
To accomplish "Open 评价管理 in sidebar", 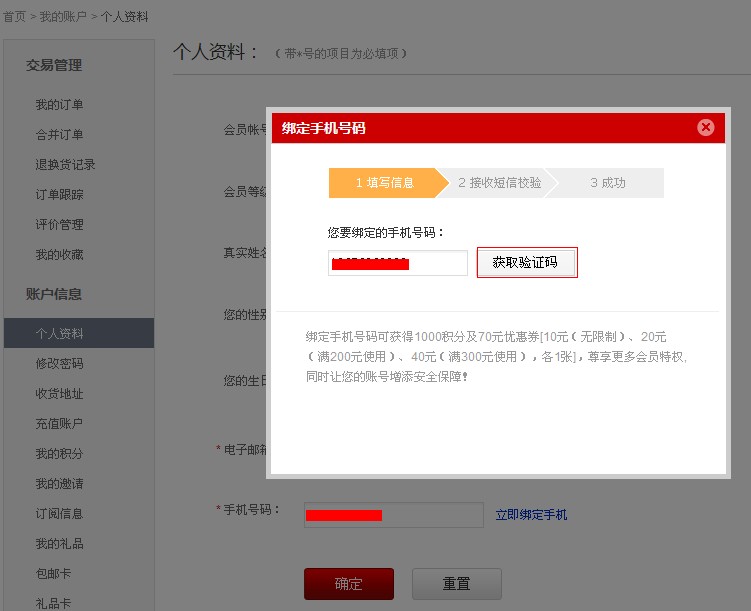I will coord(59,225).
